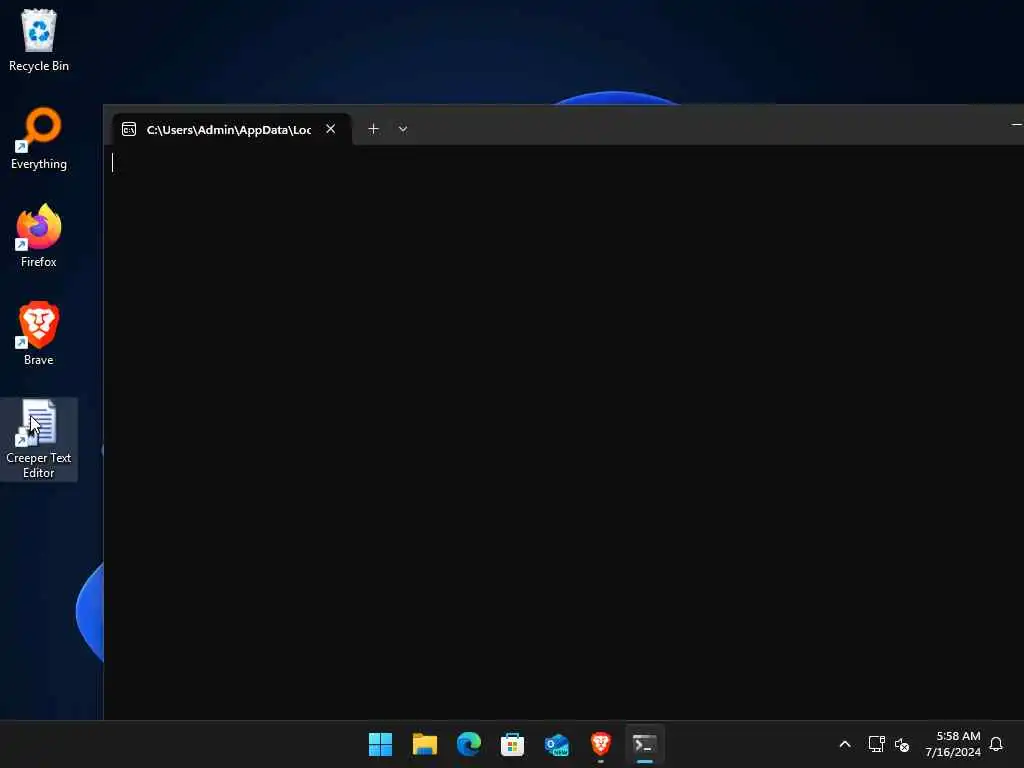
Task: Show hidden system tray icons
Action: pyautogui.click(x=844, y=744)
